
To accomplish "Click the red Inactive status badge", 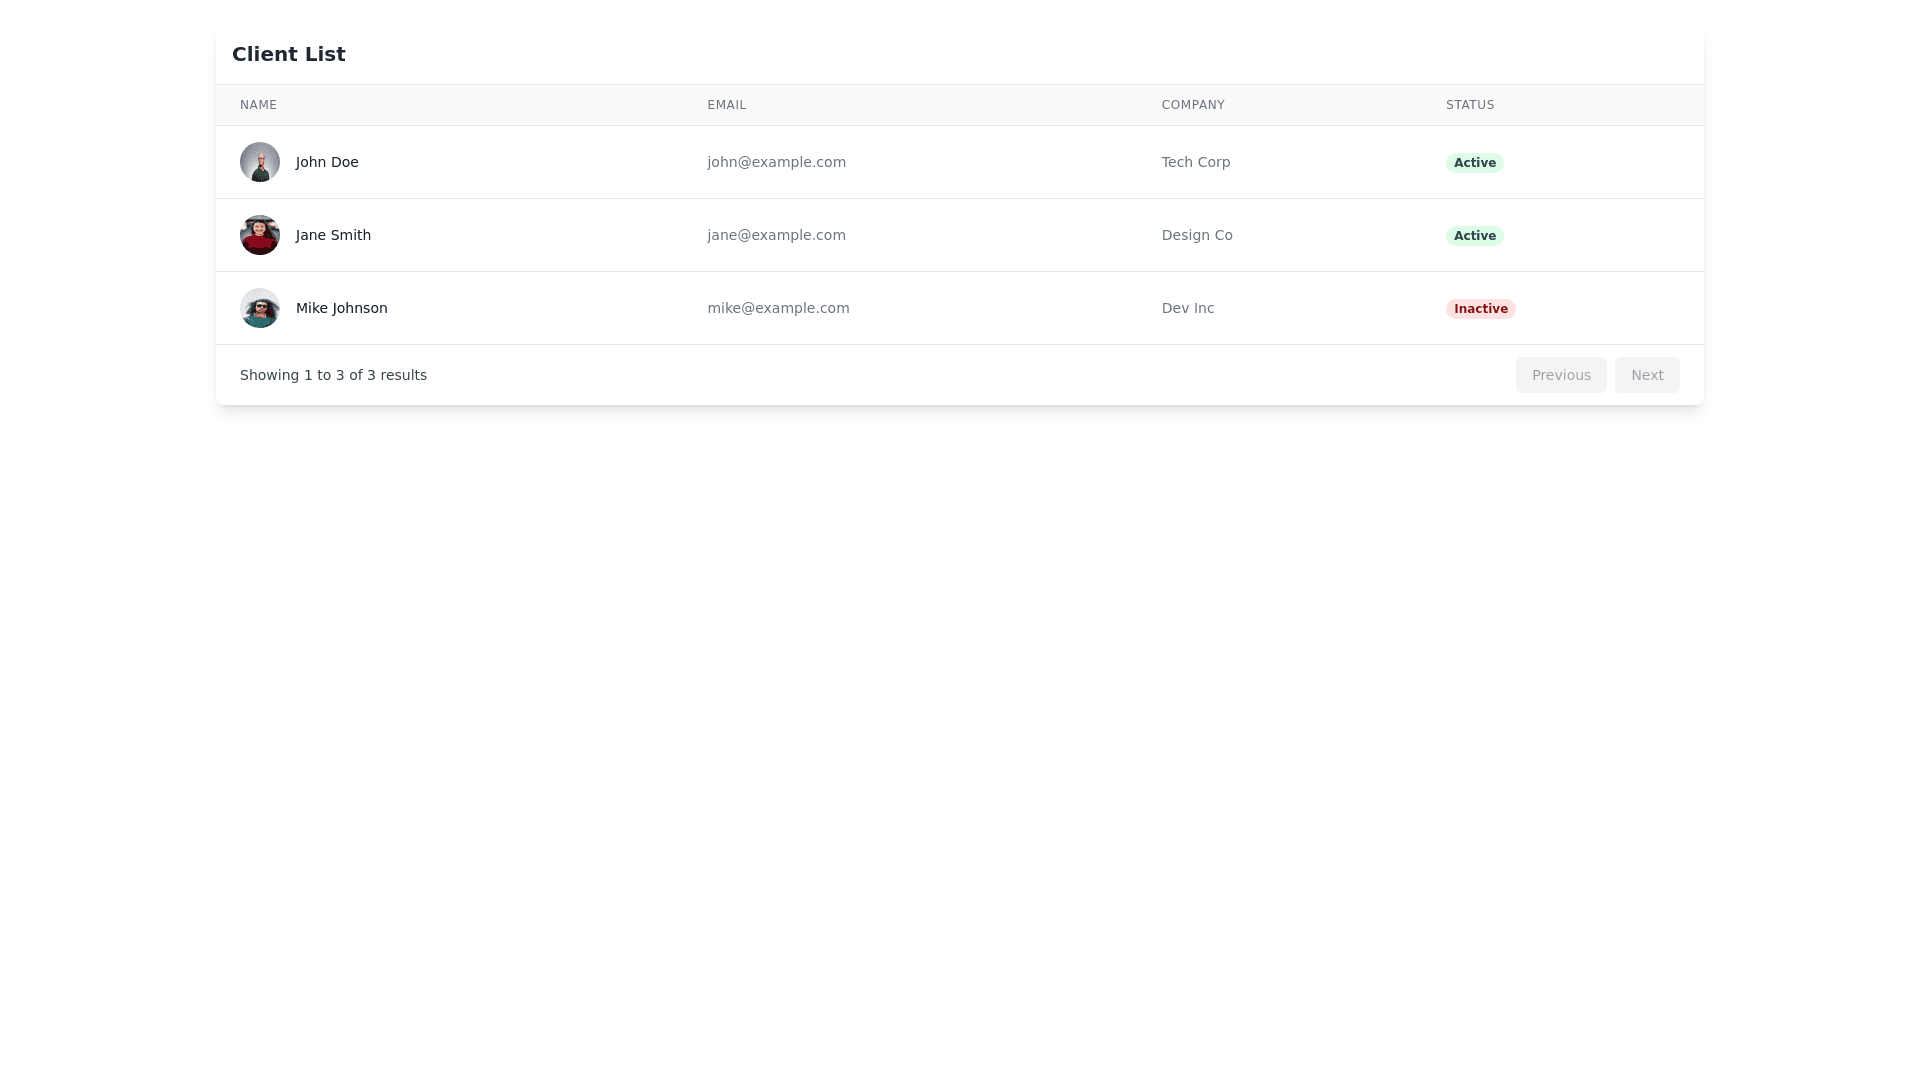I will [1481, 309].
